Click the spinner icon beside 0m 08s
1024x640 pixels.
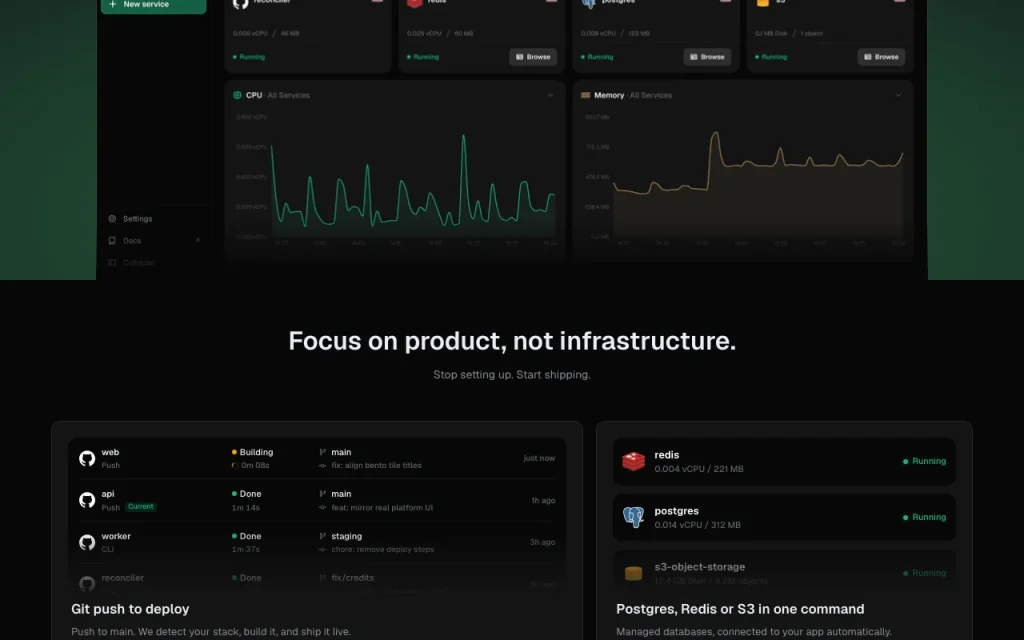(x=234, y=466)
